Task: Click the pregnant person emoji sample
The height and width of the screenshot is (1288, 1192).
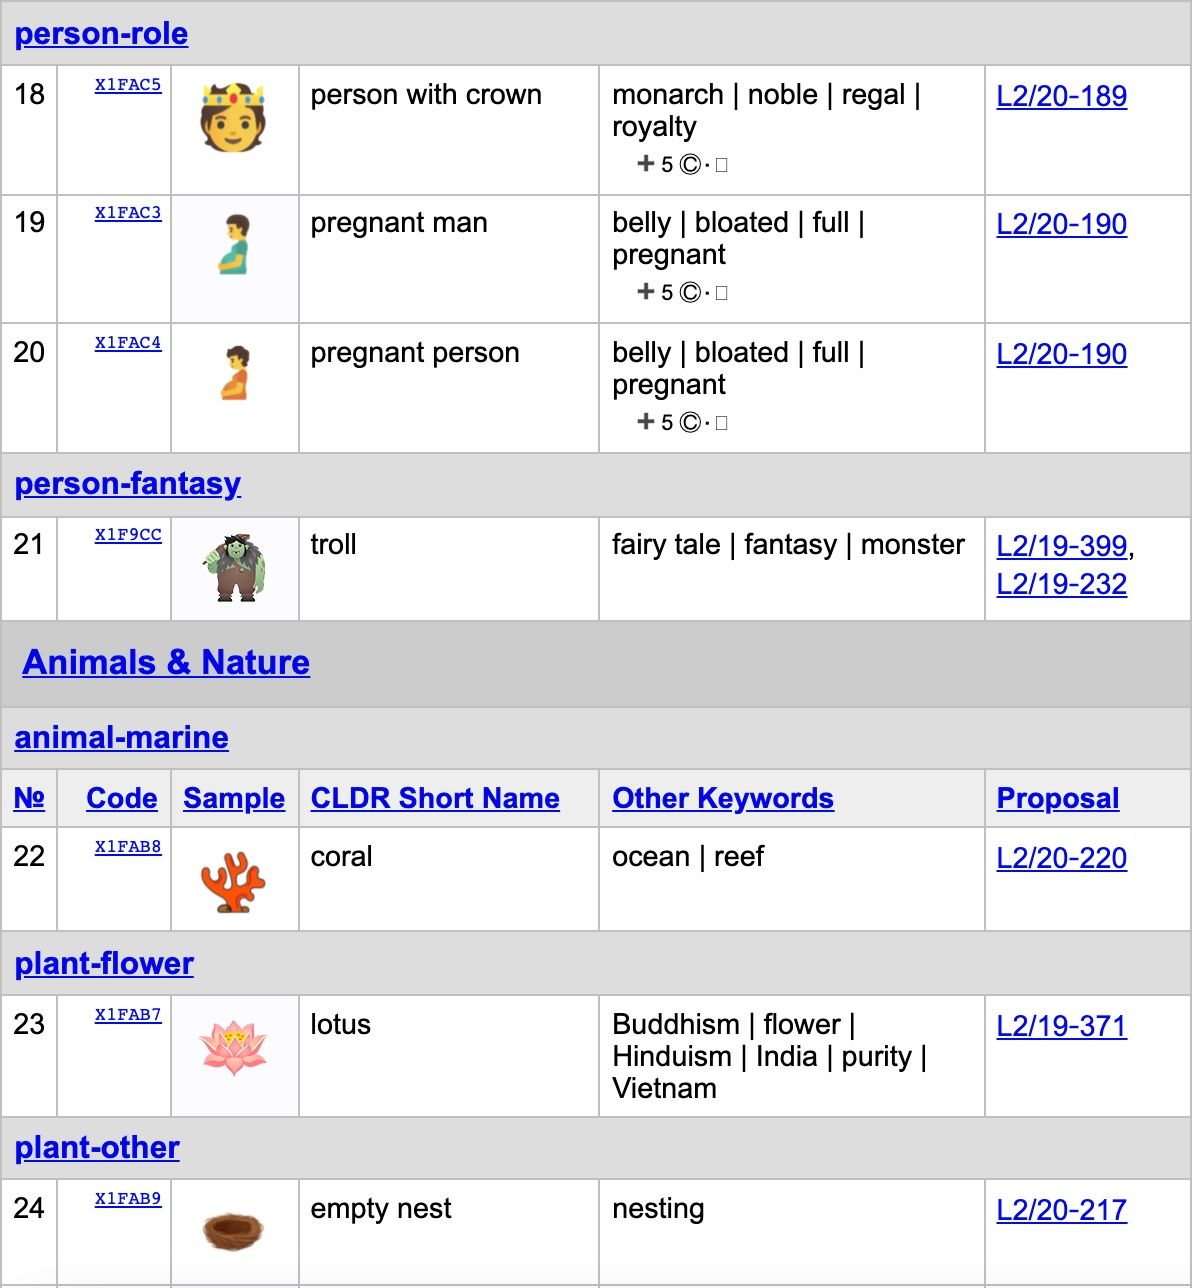Action: [234, 387]
